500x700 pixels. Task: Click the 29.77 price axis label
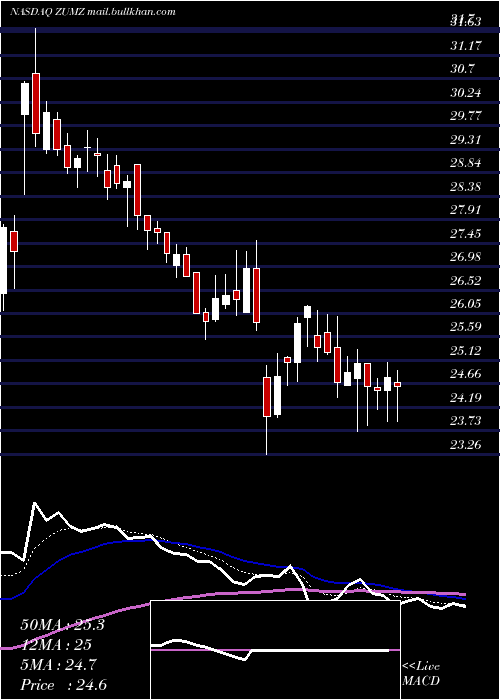[466, 116]
